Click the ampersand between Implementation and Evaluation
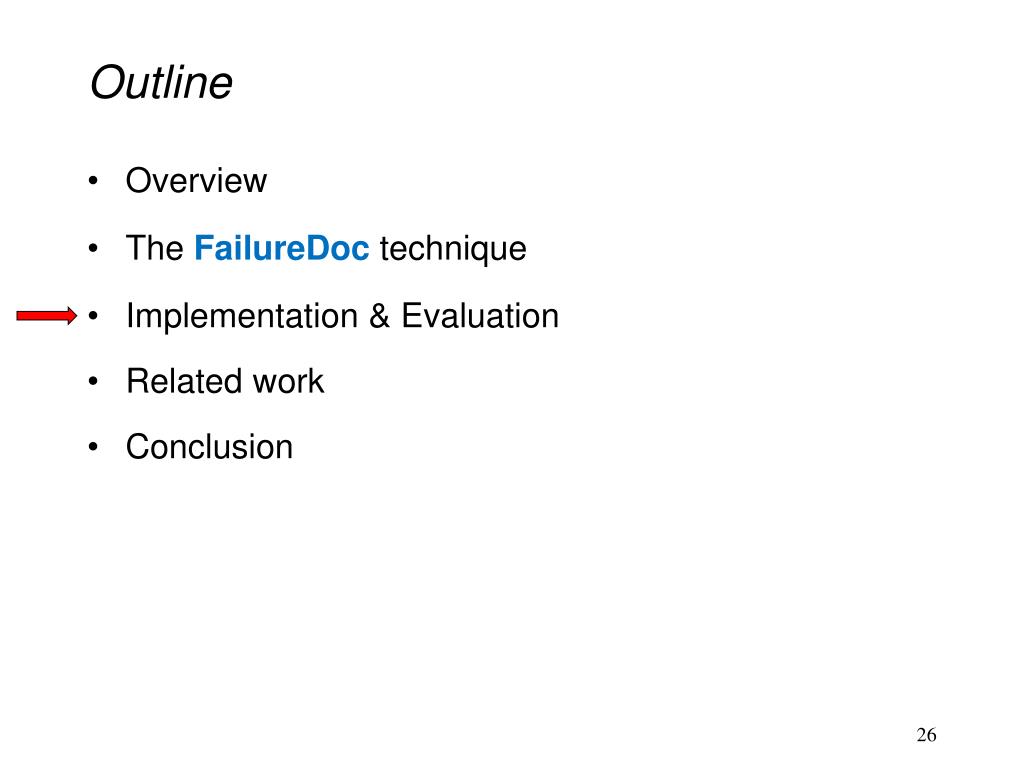Screen dimensions: 1024x768 (380, 317)
